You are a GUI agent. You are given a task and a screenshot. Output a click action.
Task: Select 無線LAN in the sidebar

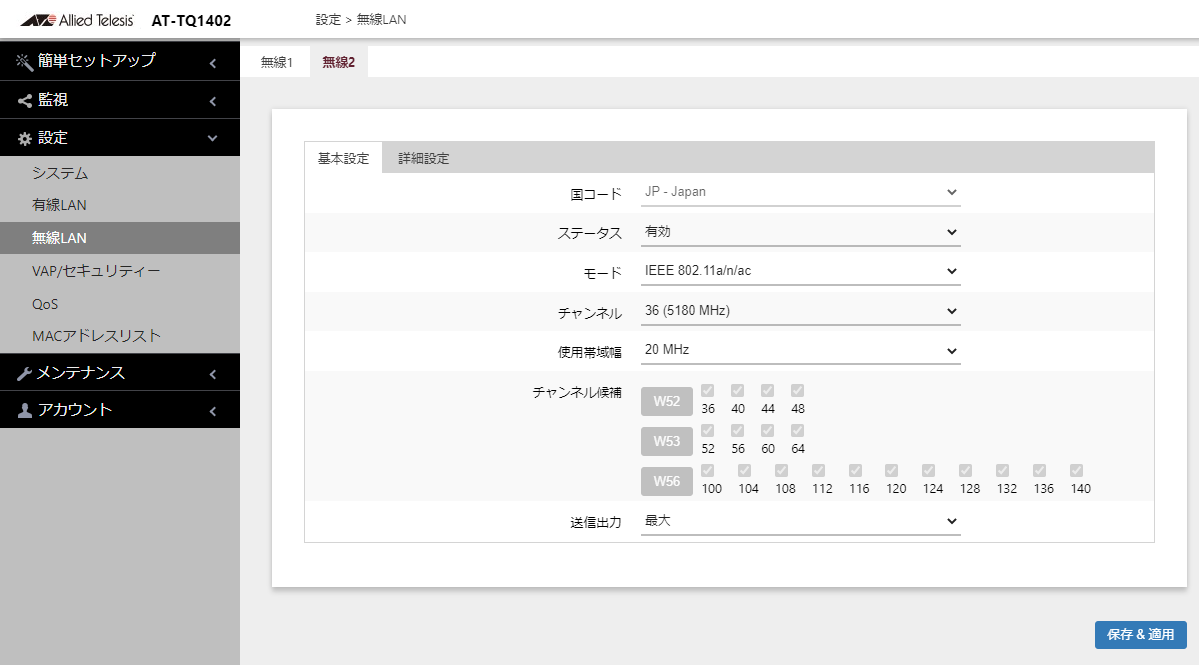click(120, 238)
